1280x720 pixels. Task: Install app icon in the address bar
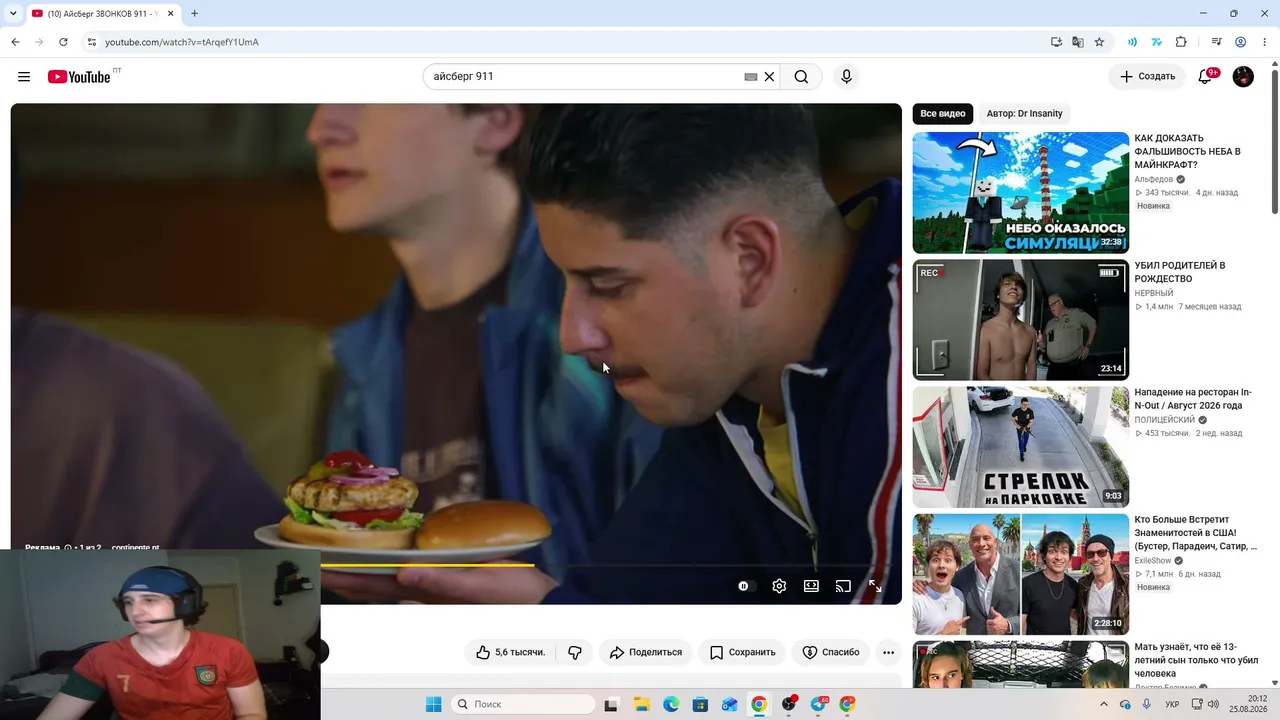1056,42
